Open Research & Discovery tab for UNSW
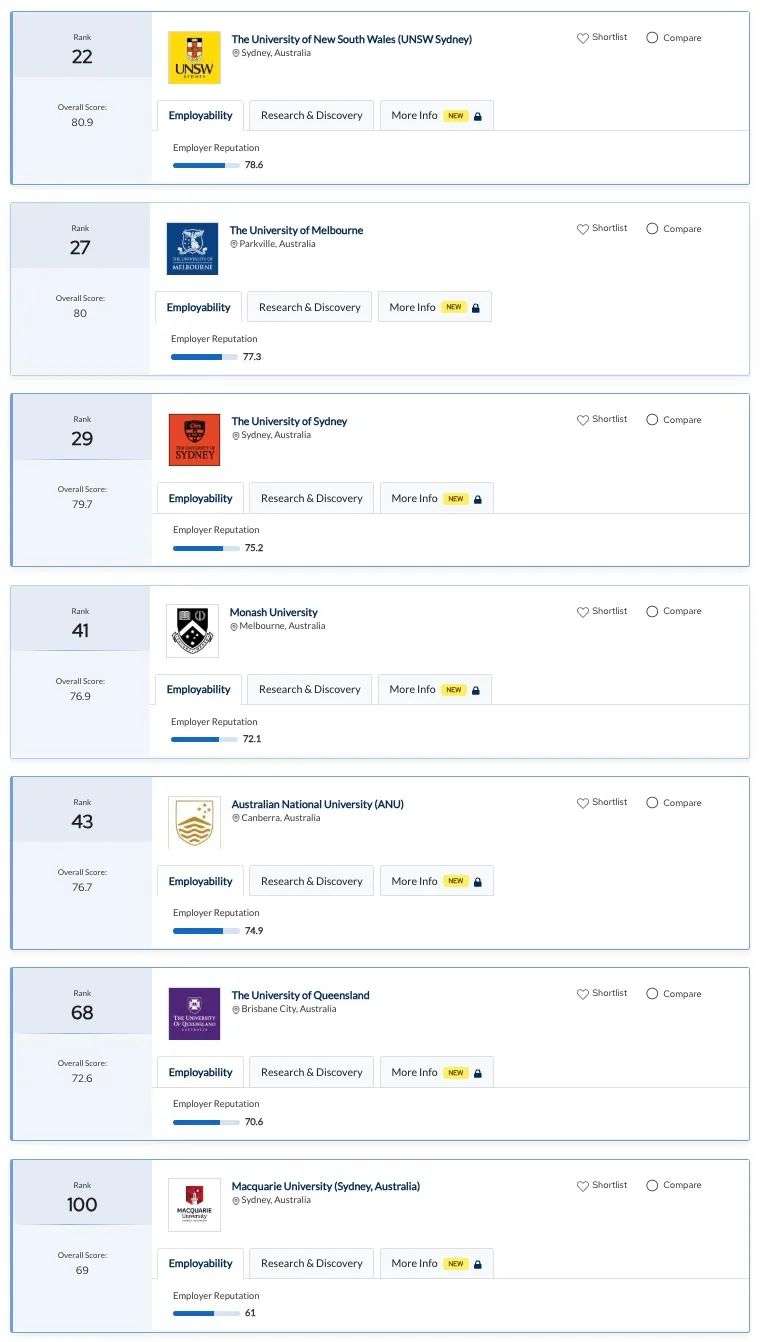The height and width of the screenshot is (1342, 760). [312, 115]
